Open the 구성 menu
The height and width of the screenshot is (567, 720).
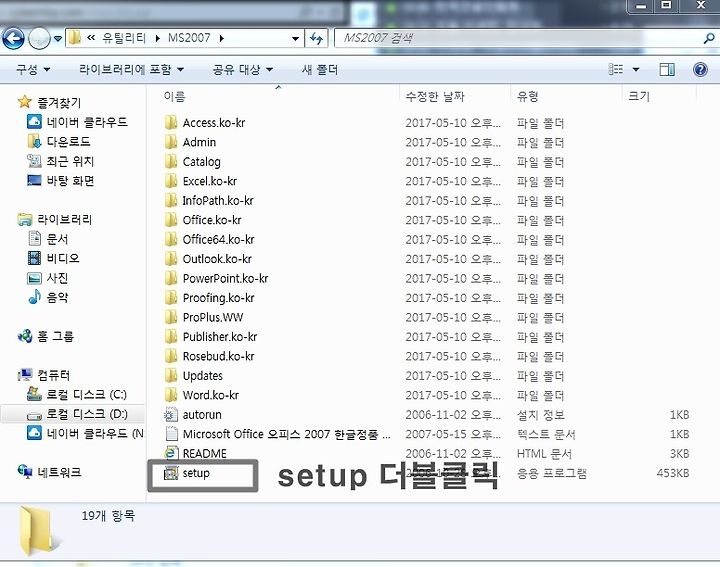point(33,70)
